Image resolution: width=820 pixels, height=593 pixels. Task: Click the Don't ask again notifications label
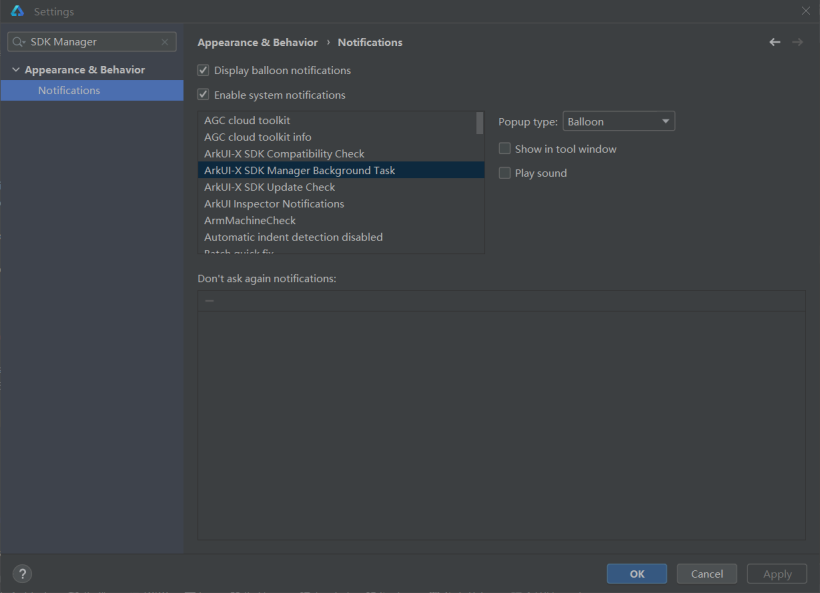tap(267, 279)
